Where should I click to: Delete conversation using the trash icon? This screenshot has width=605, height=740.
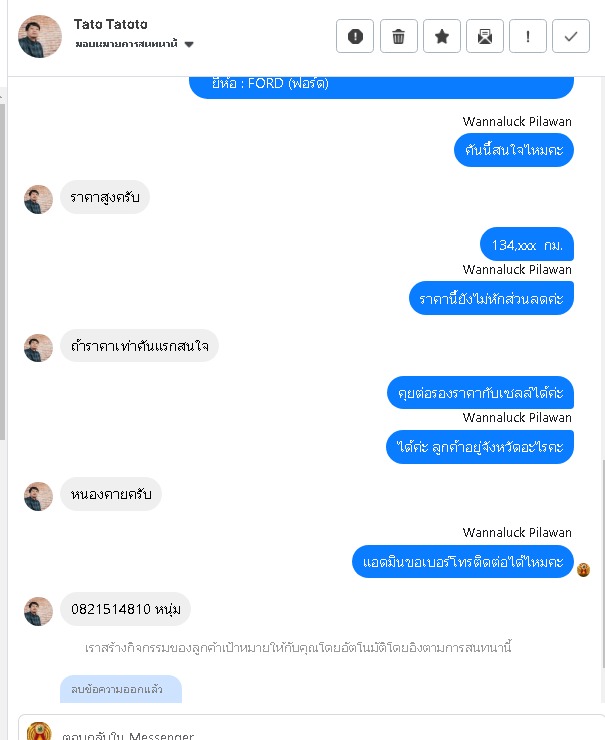[399, 36]
